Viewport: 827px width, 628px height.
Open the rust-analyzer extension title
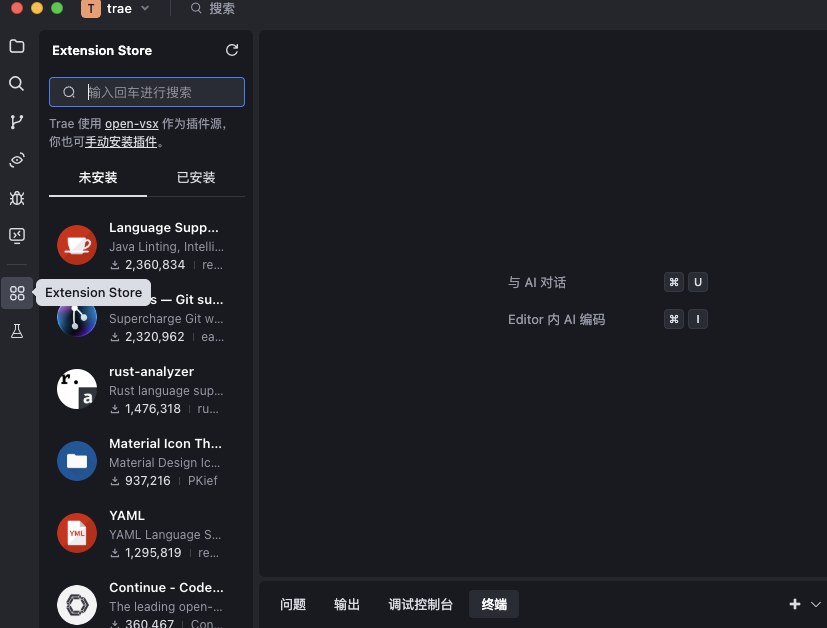point(151,372)
